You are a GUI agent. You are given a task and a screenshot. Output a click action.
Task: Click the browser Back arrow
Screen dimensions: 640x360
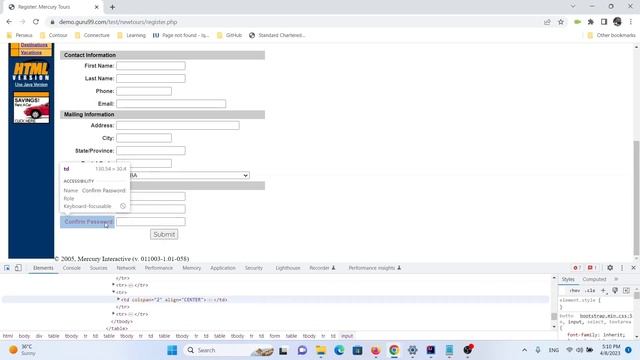(9, 22)
